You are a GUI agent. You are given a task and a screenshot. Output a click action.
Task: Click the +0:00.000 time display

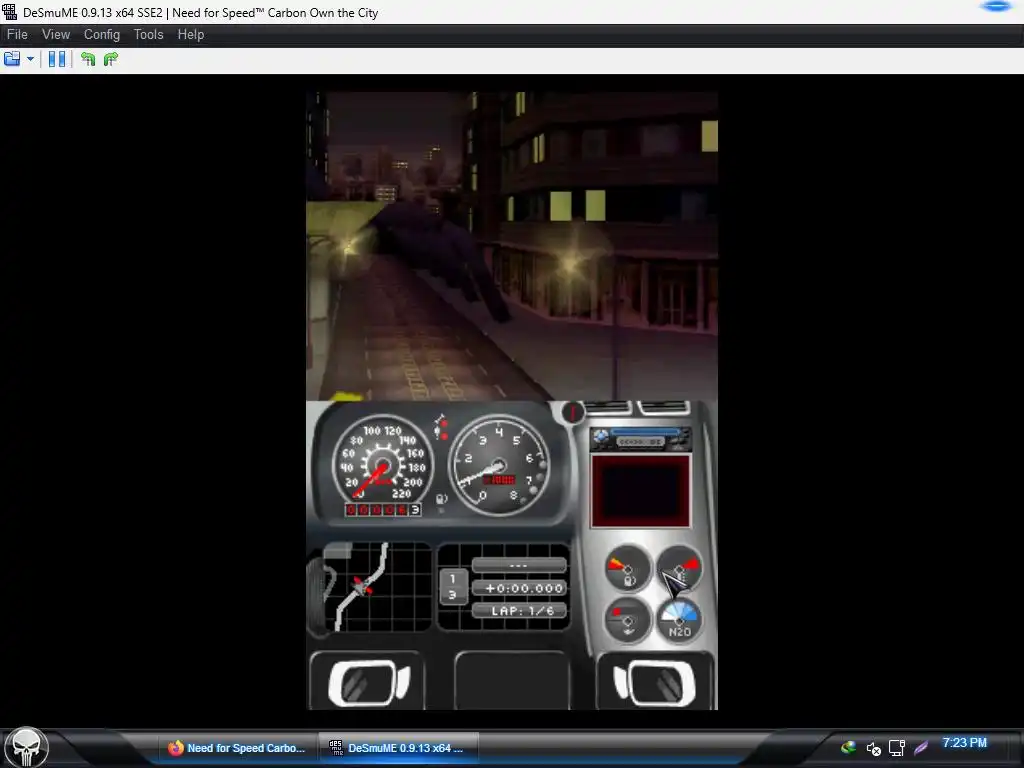coord(519,588)
